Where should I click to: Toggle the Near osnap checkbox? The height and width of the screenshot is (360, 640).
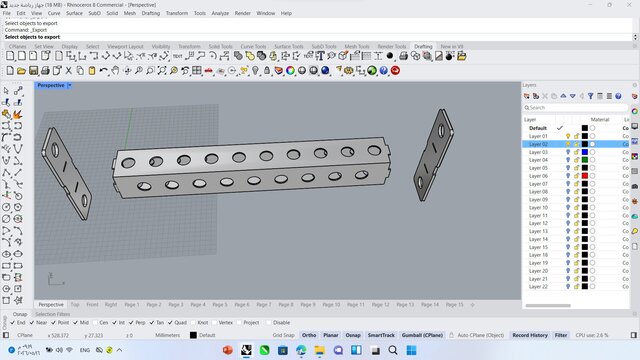[32, 322]
